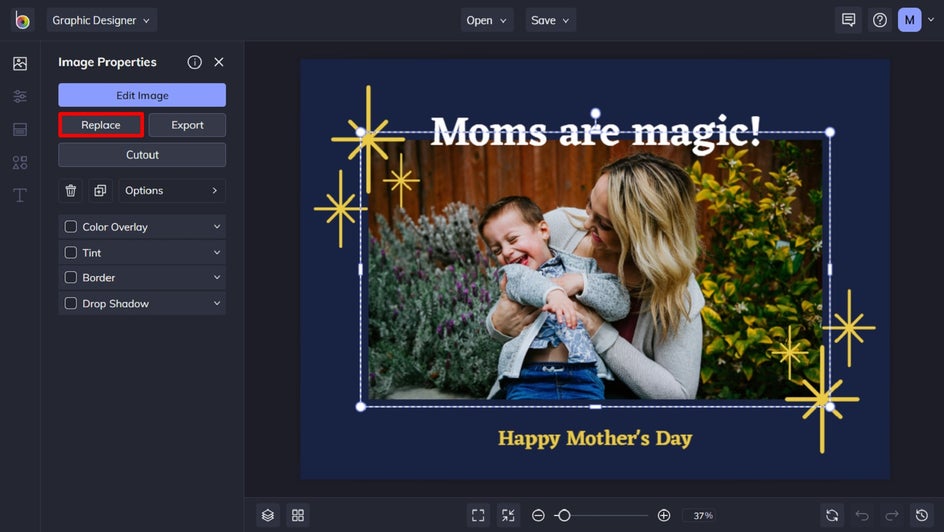Click the undo arrow icon
Image resolution: width=944 pixels, height=532 pixels.
[862, 515]
